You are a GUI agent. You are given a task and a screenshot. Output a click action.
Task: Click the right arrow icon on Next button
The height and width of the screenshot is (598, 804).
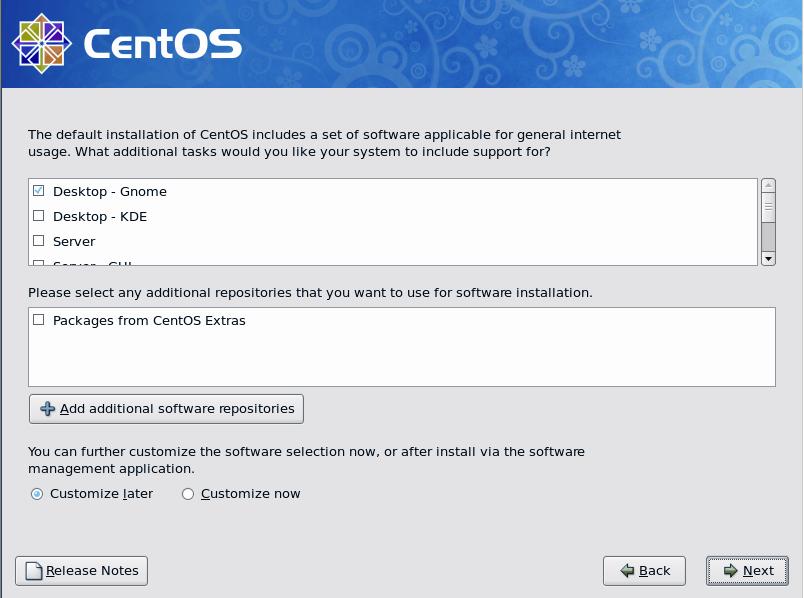coord(729,571)
